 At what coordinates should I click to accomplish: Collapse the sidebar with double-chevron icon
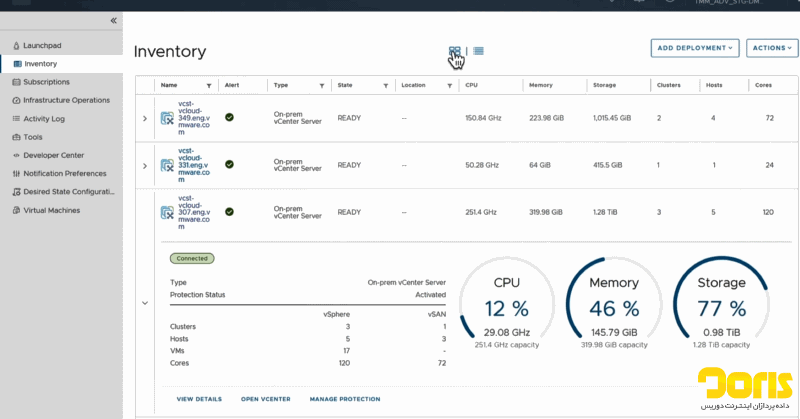point(113,20)
